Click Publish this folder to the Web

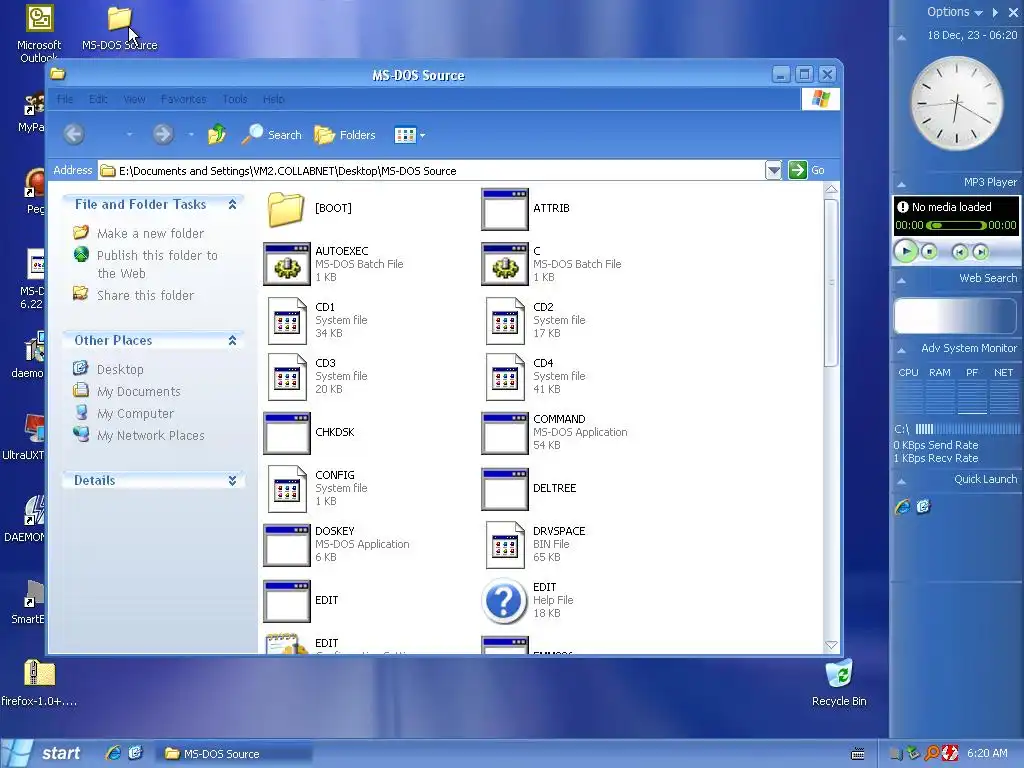click(157, 264)
